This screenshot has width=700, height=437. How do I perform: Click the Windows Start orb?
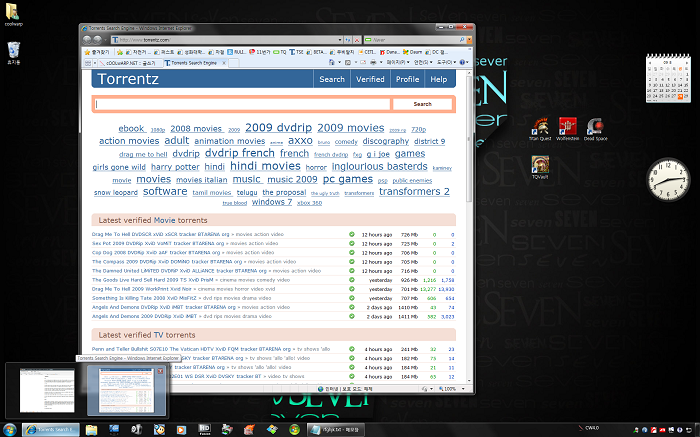9,429
